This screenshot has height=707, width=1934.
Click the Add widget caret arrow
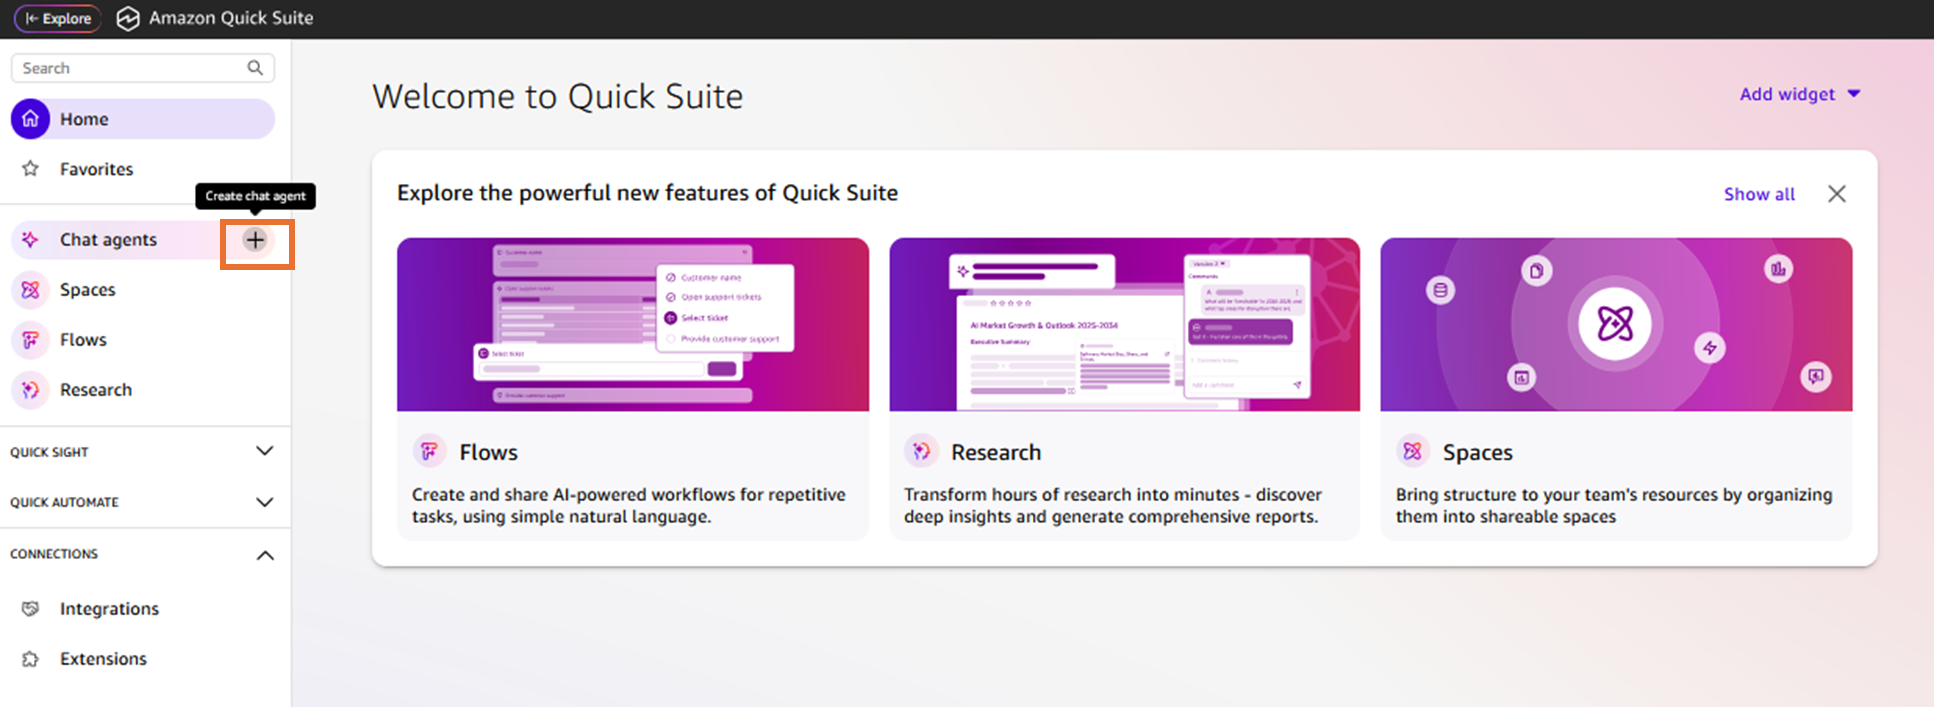(1854, 94)
